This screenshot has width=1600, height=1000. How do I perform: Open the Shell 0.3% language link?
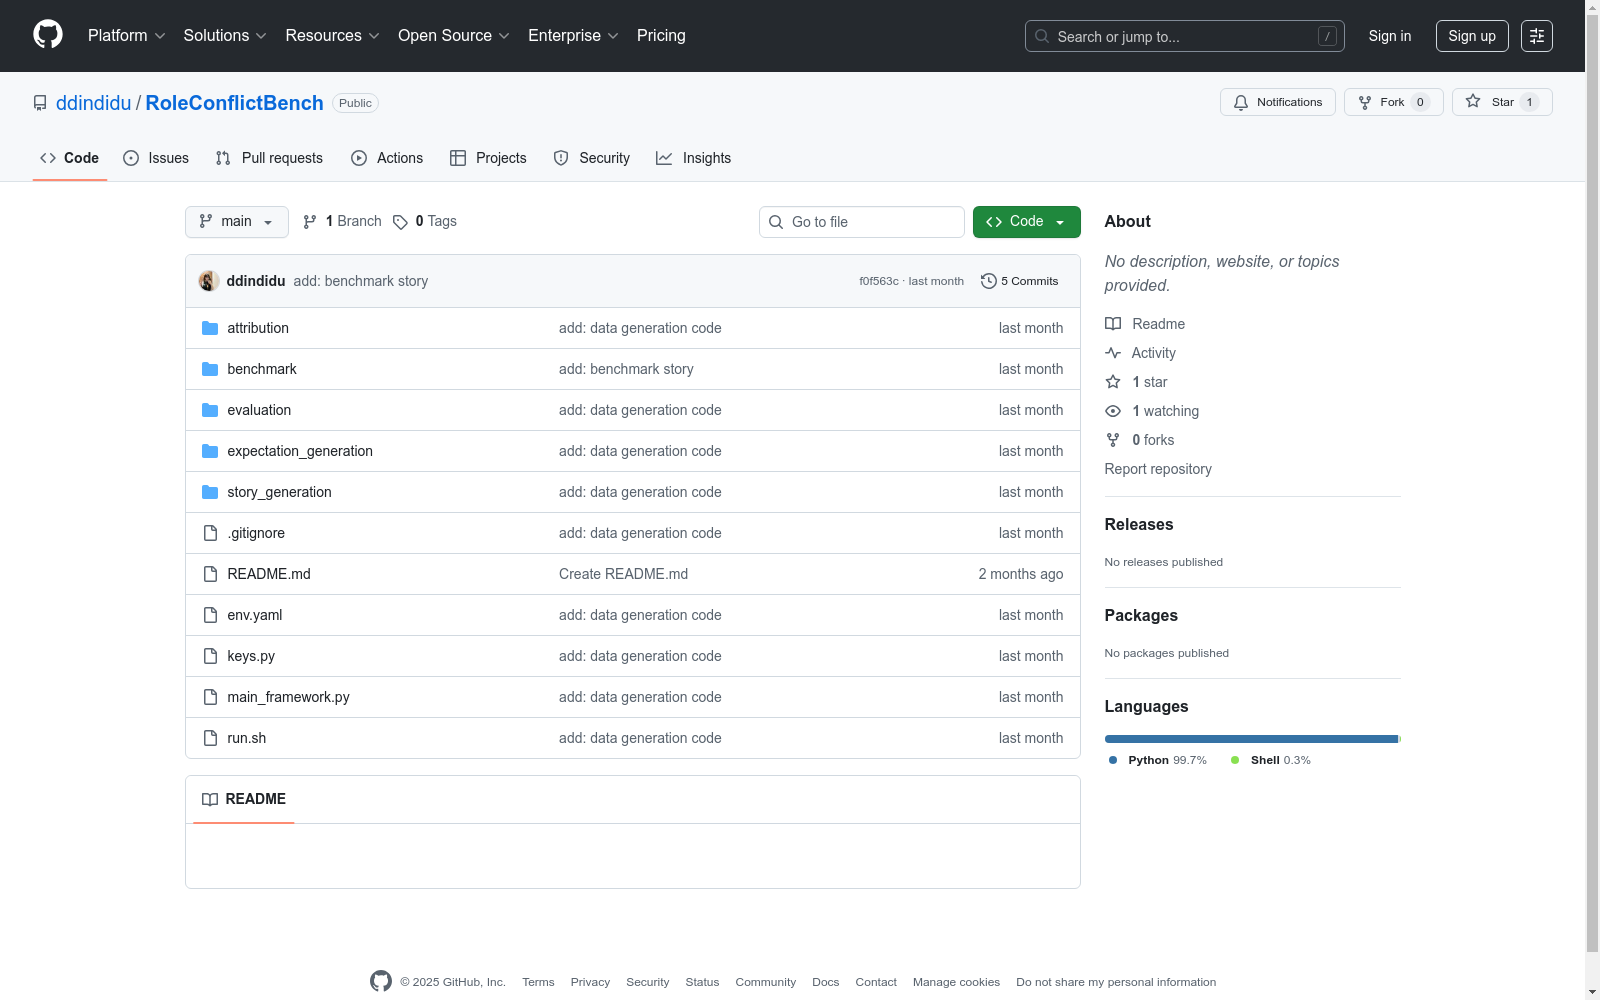point(1271,760)
